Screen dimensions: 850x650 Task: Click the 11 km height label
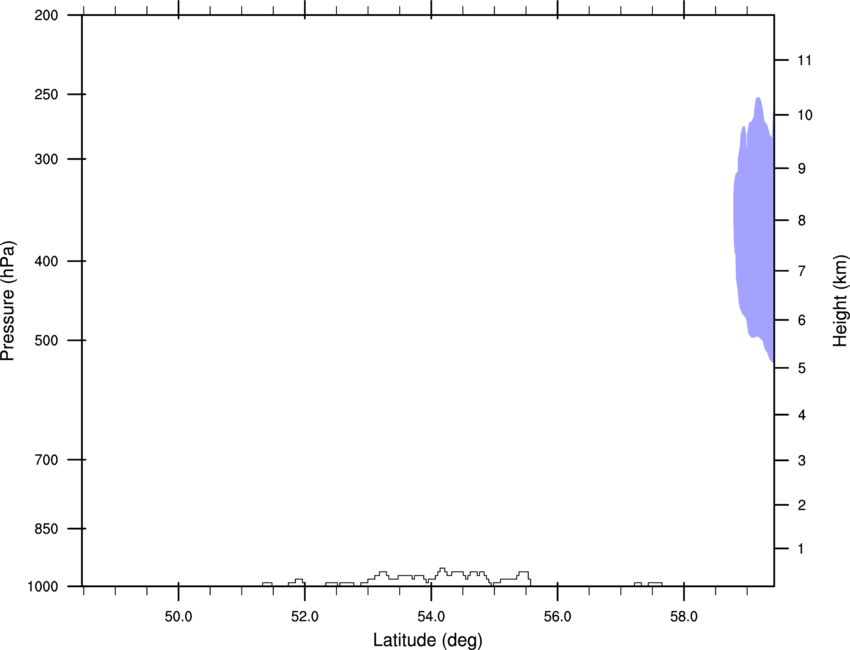(x=804, y=60)
